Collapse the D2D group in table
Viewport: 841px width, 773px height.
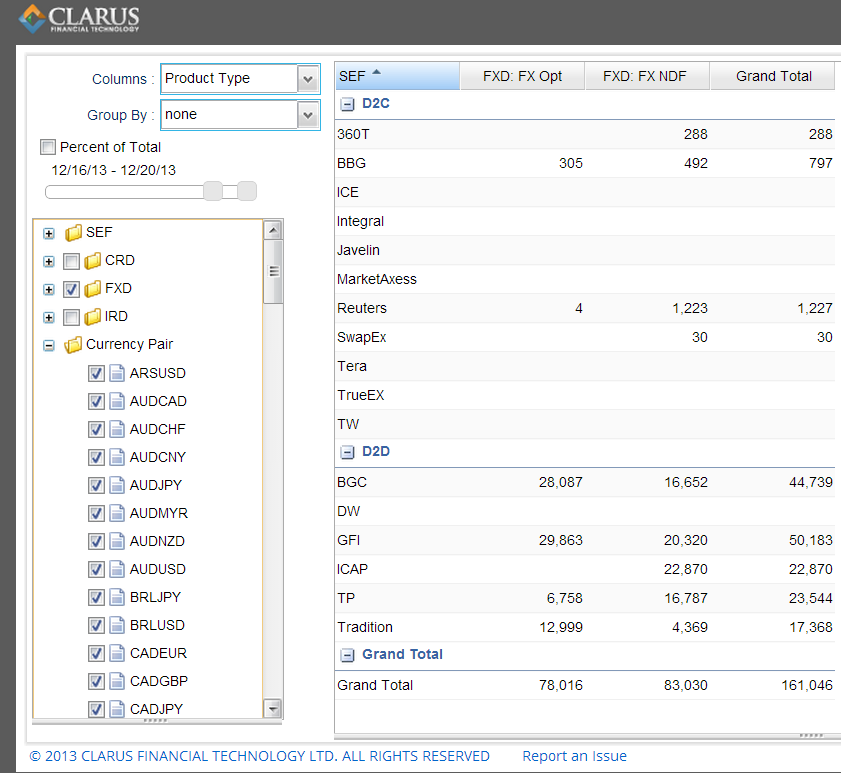point(348,452)
